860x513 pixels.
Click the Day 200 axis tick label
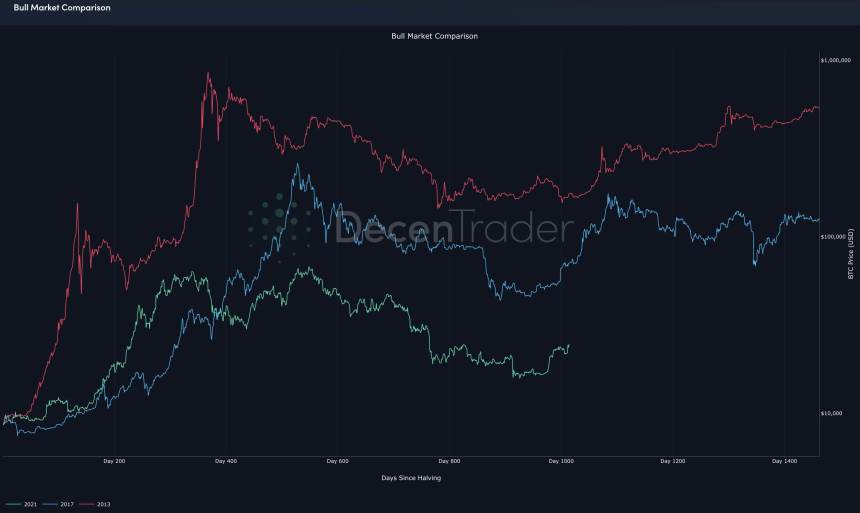pyautogui.click(x=115, y=461)
